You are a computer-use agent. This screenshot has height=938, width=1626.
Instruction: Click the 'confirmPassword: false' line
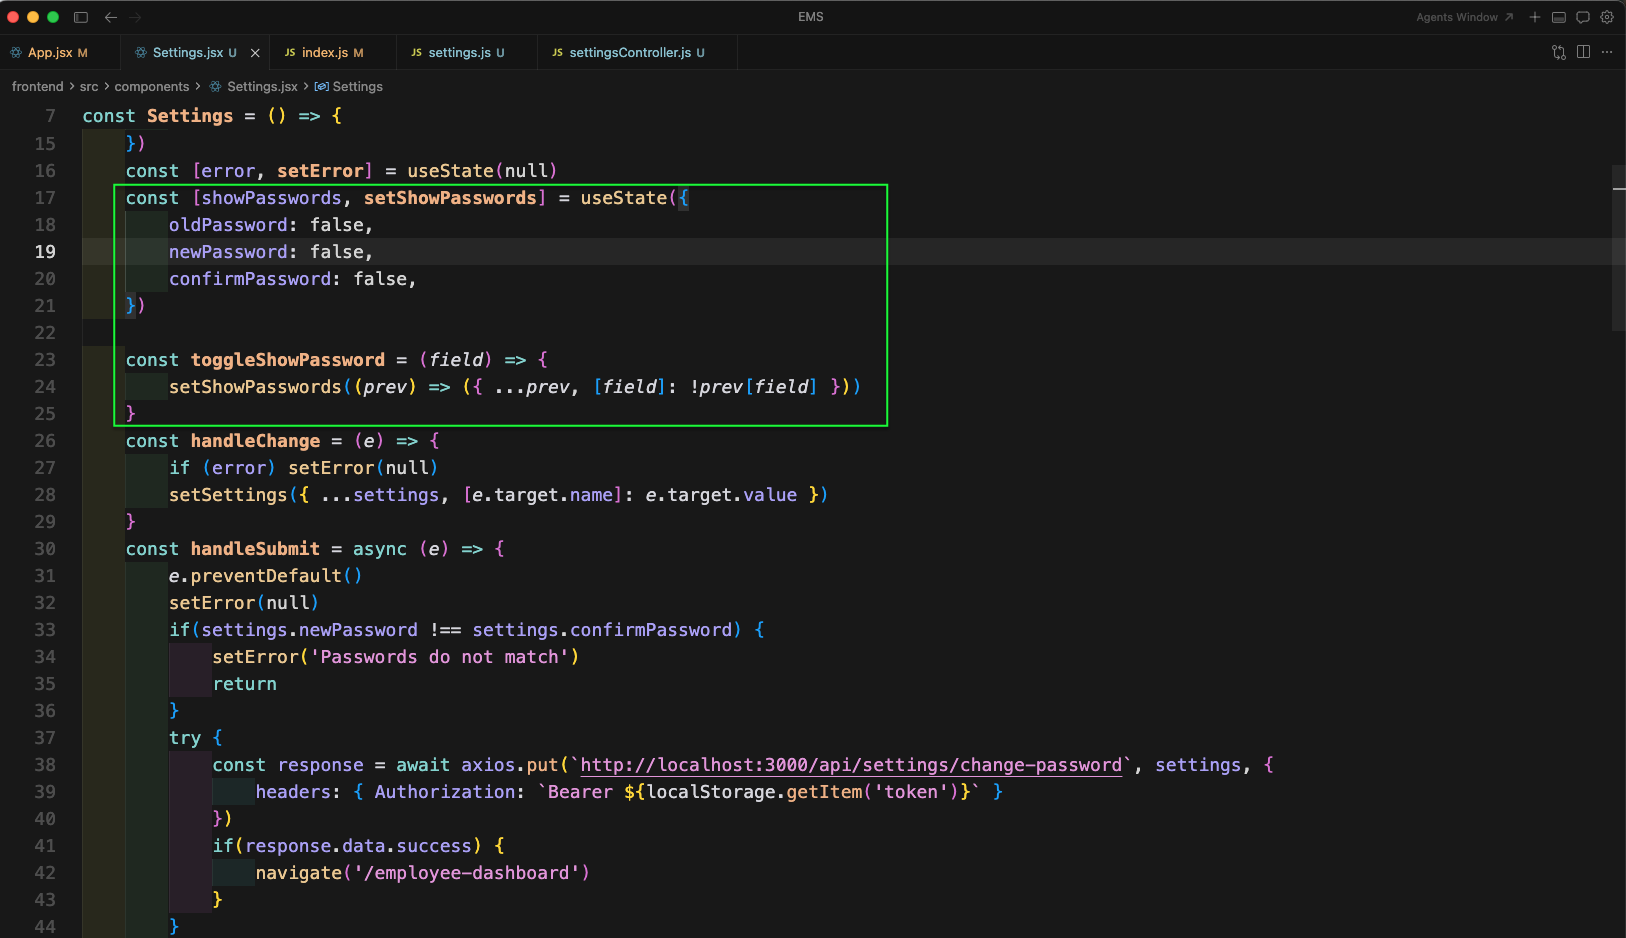coord(293,279)
